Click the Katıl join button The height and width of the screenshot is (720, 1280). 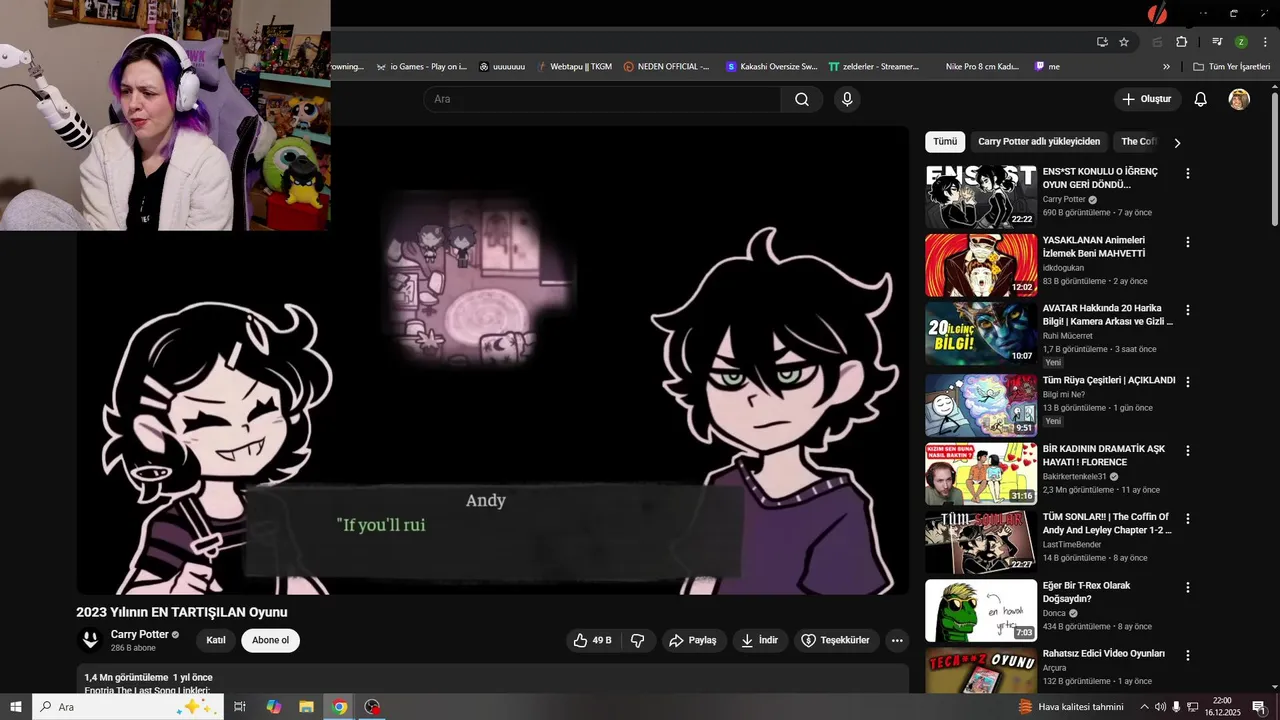click(216, 640)
